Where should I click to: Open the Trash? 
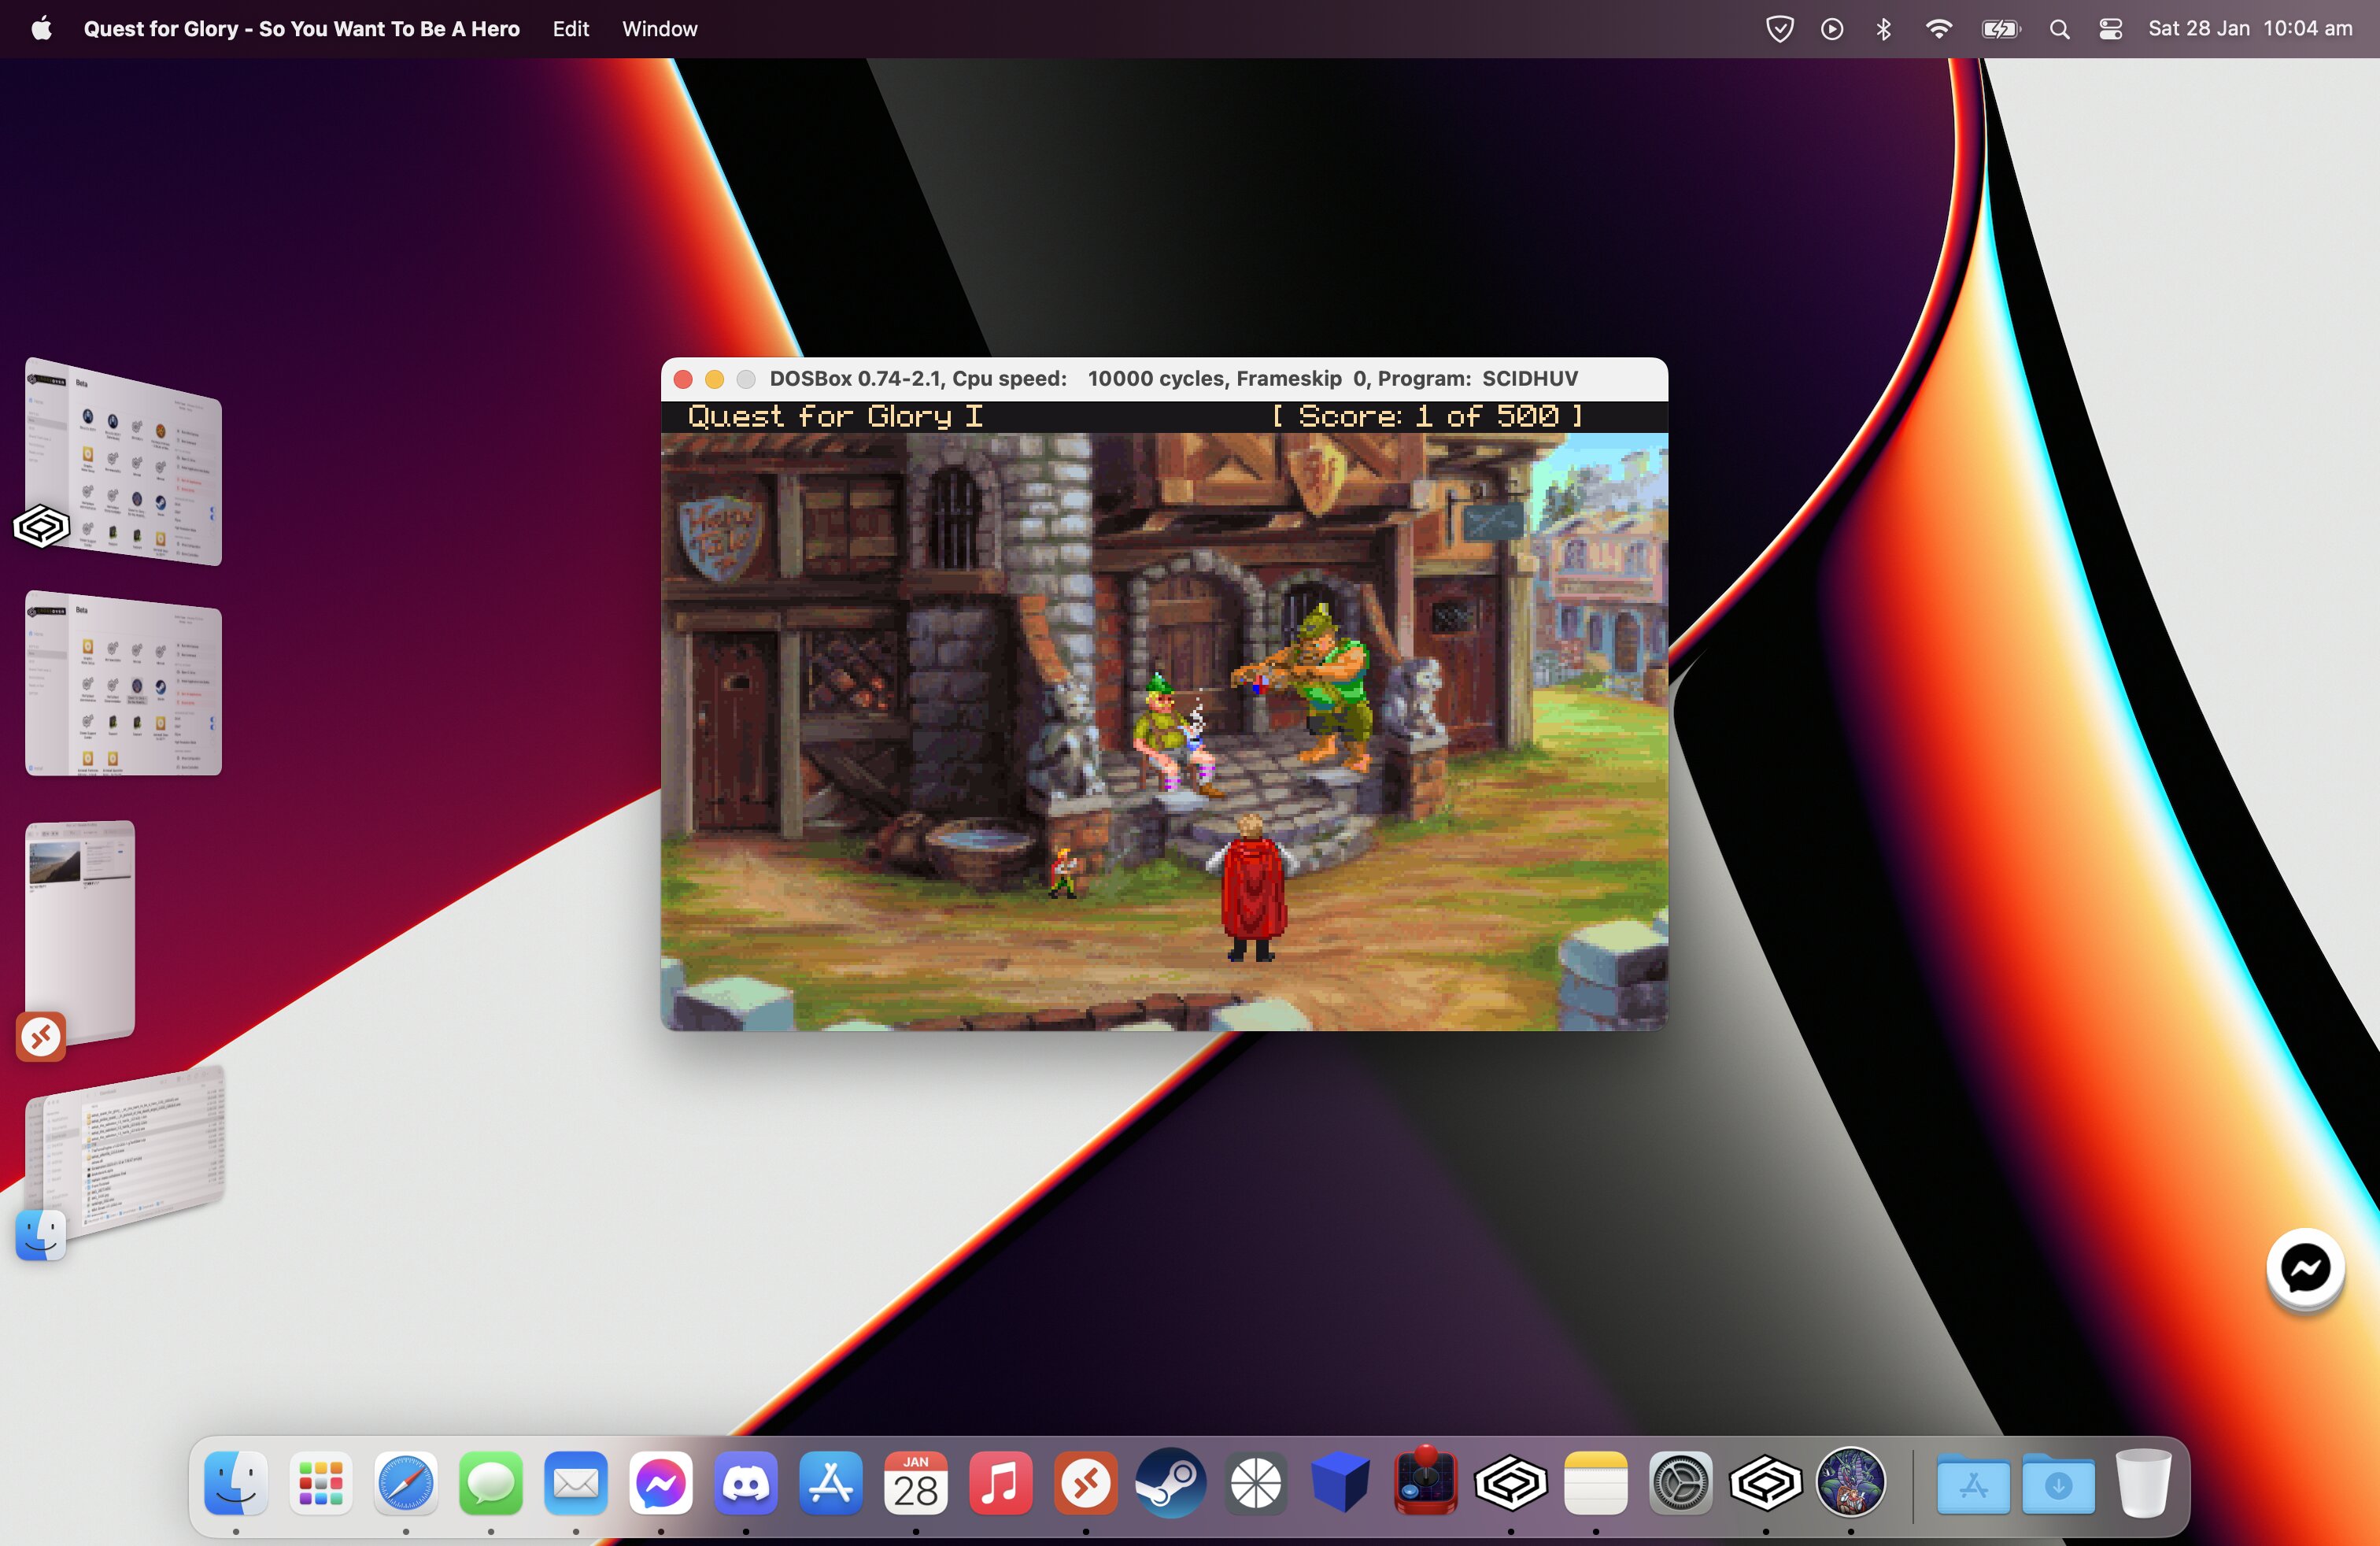[x=2143, y=1483]
